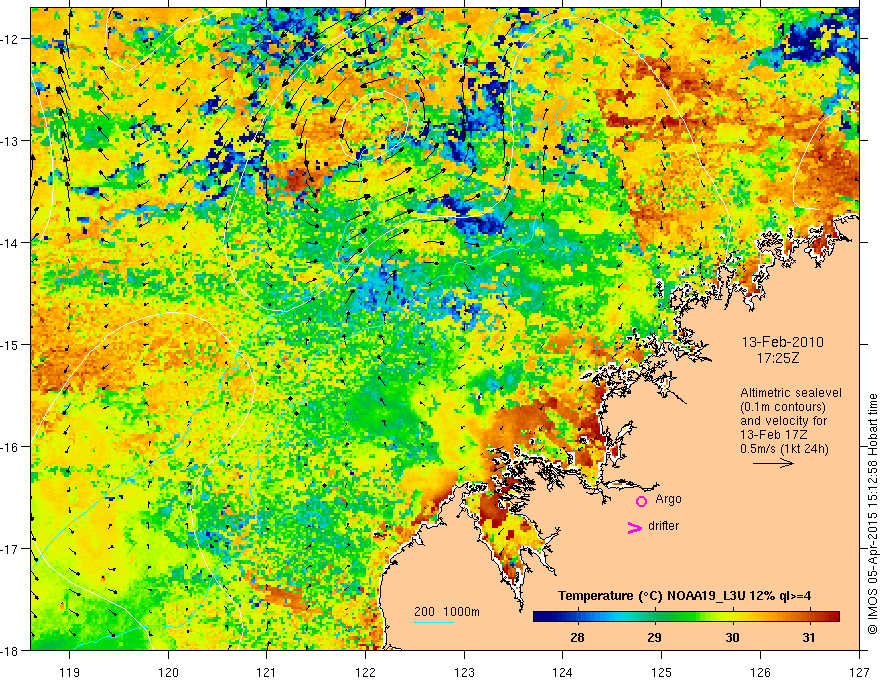Click the 'Altimetric sealevel' legend line
This screenshot has height=680, width=880.
point(791,393)
